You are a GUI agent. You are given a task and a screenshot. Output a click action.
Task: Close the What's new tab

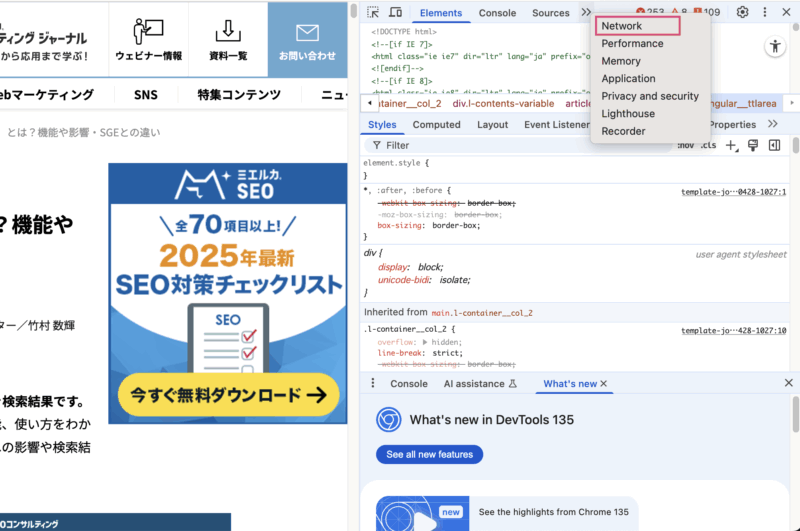coord(604,384)
